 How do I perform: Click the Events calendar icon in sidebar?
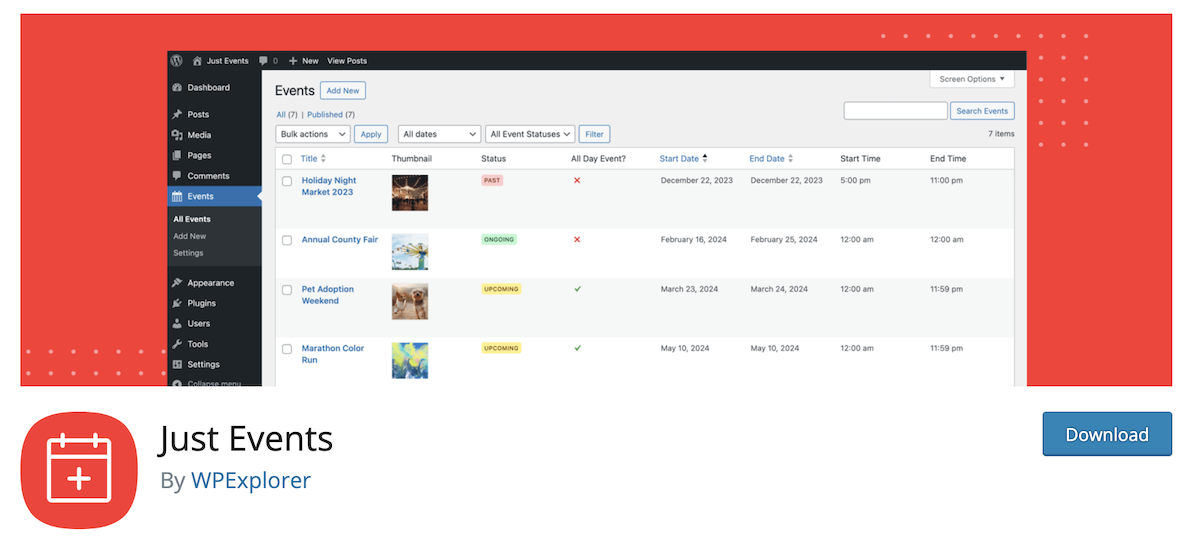click(x=177, y=196)
